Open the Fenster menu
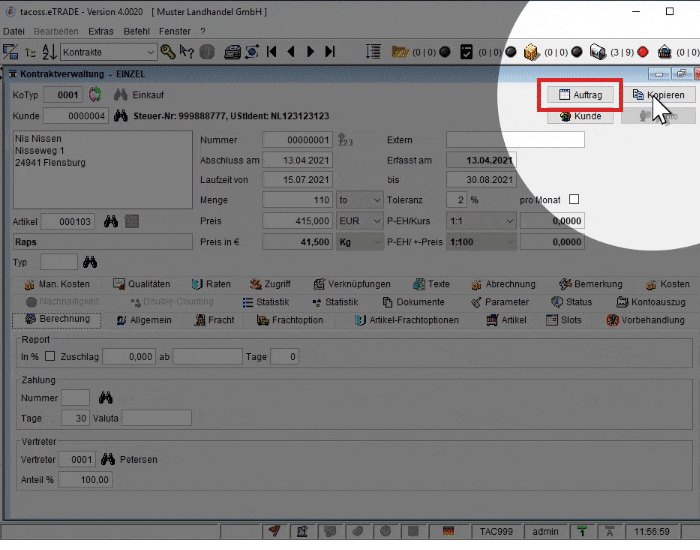The image size is (700, 550). click(175, 31)
